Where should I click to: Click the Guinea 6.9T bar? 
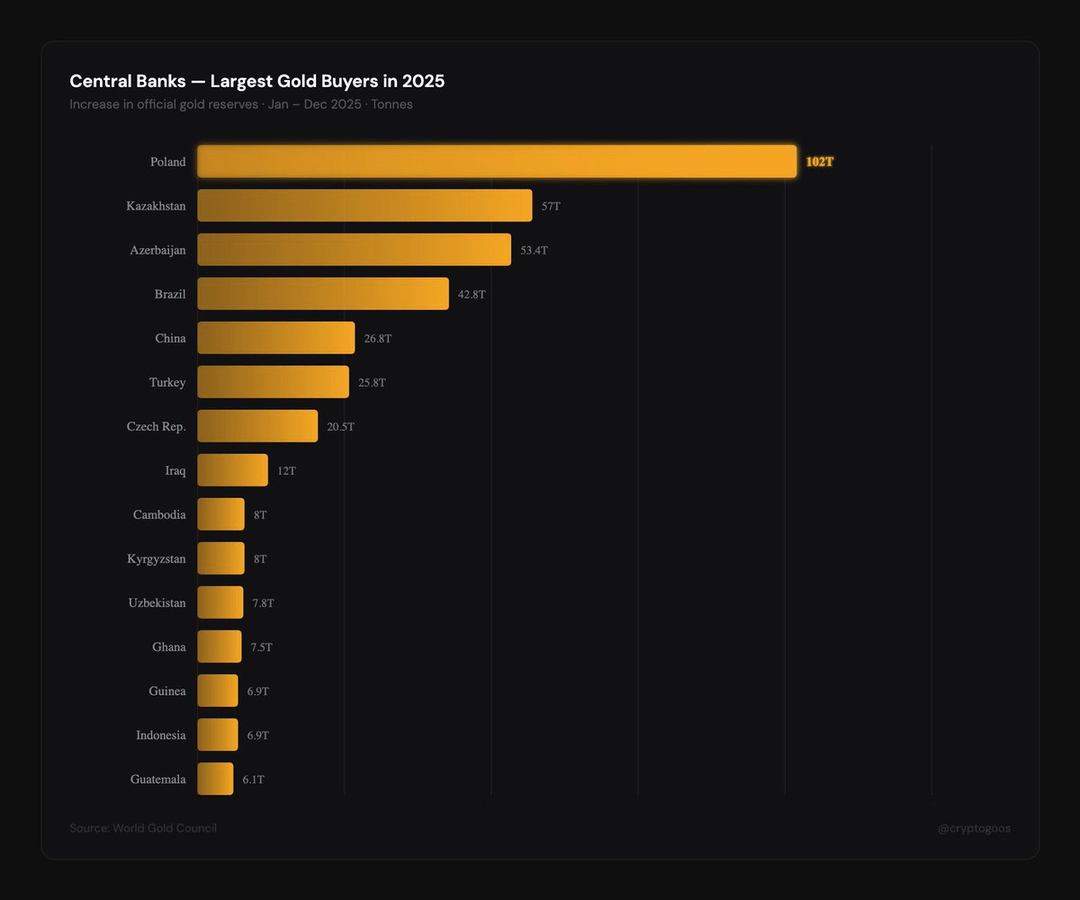coord(218,690)
